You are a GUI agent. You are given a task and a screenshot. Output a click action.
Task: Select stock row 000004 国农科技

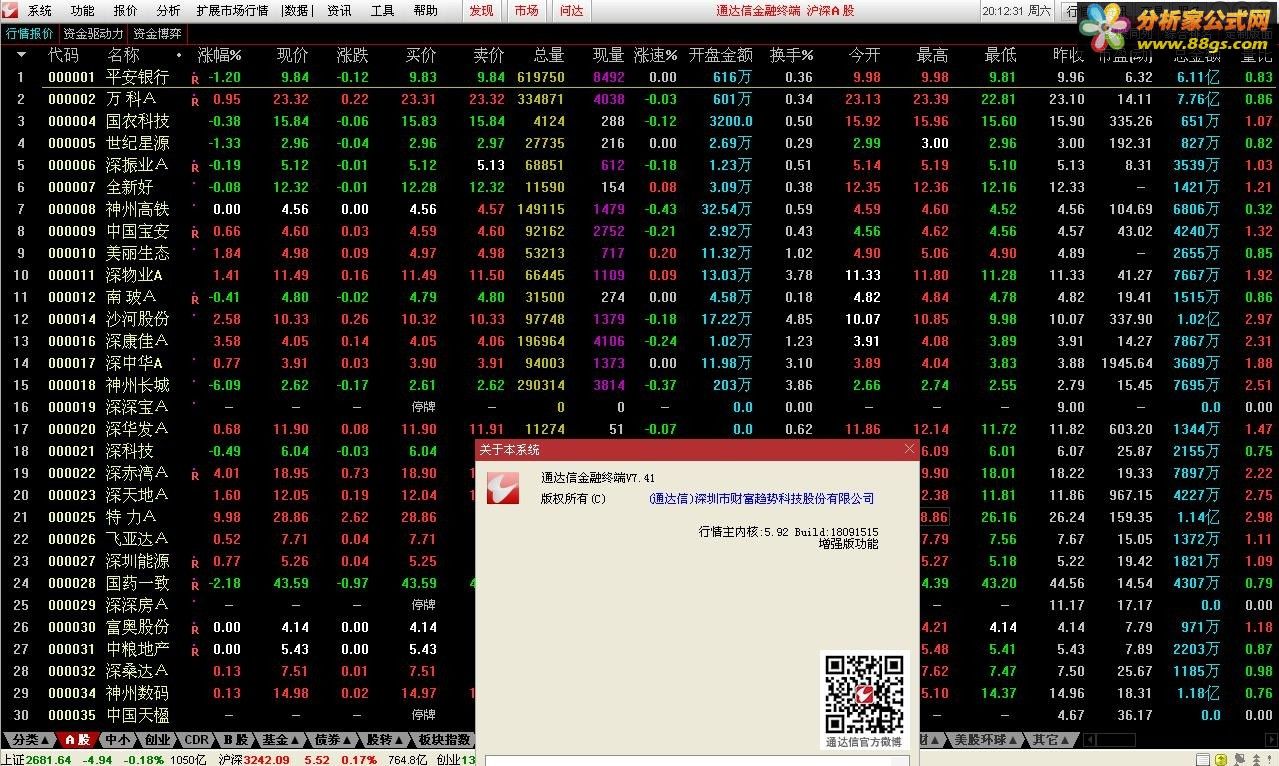(639, 121)
